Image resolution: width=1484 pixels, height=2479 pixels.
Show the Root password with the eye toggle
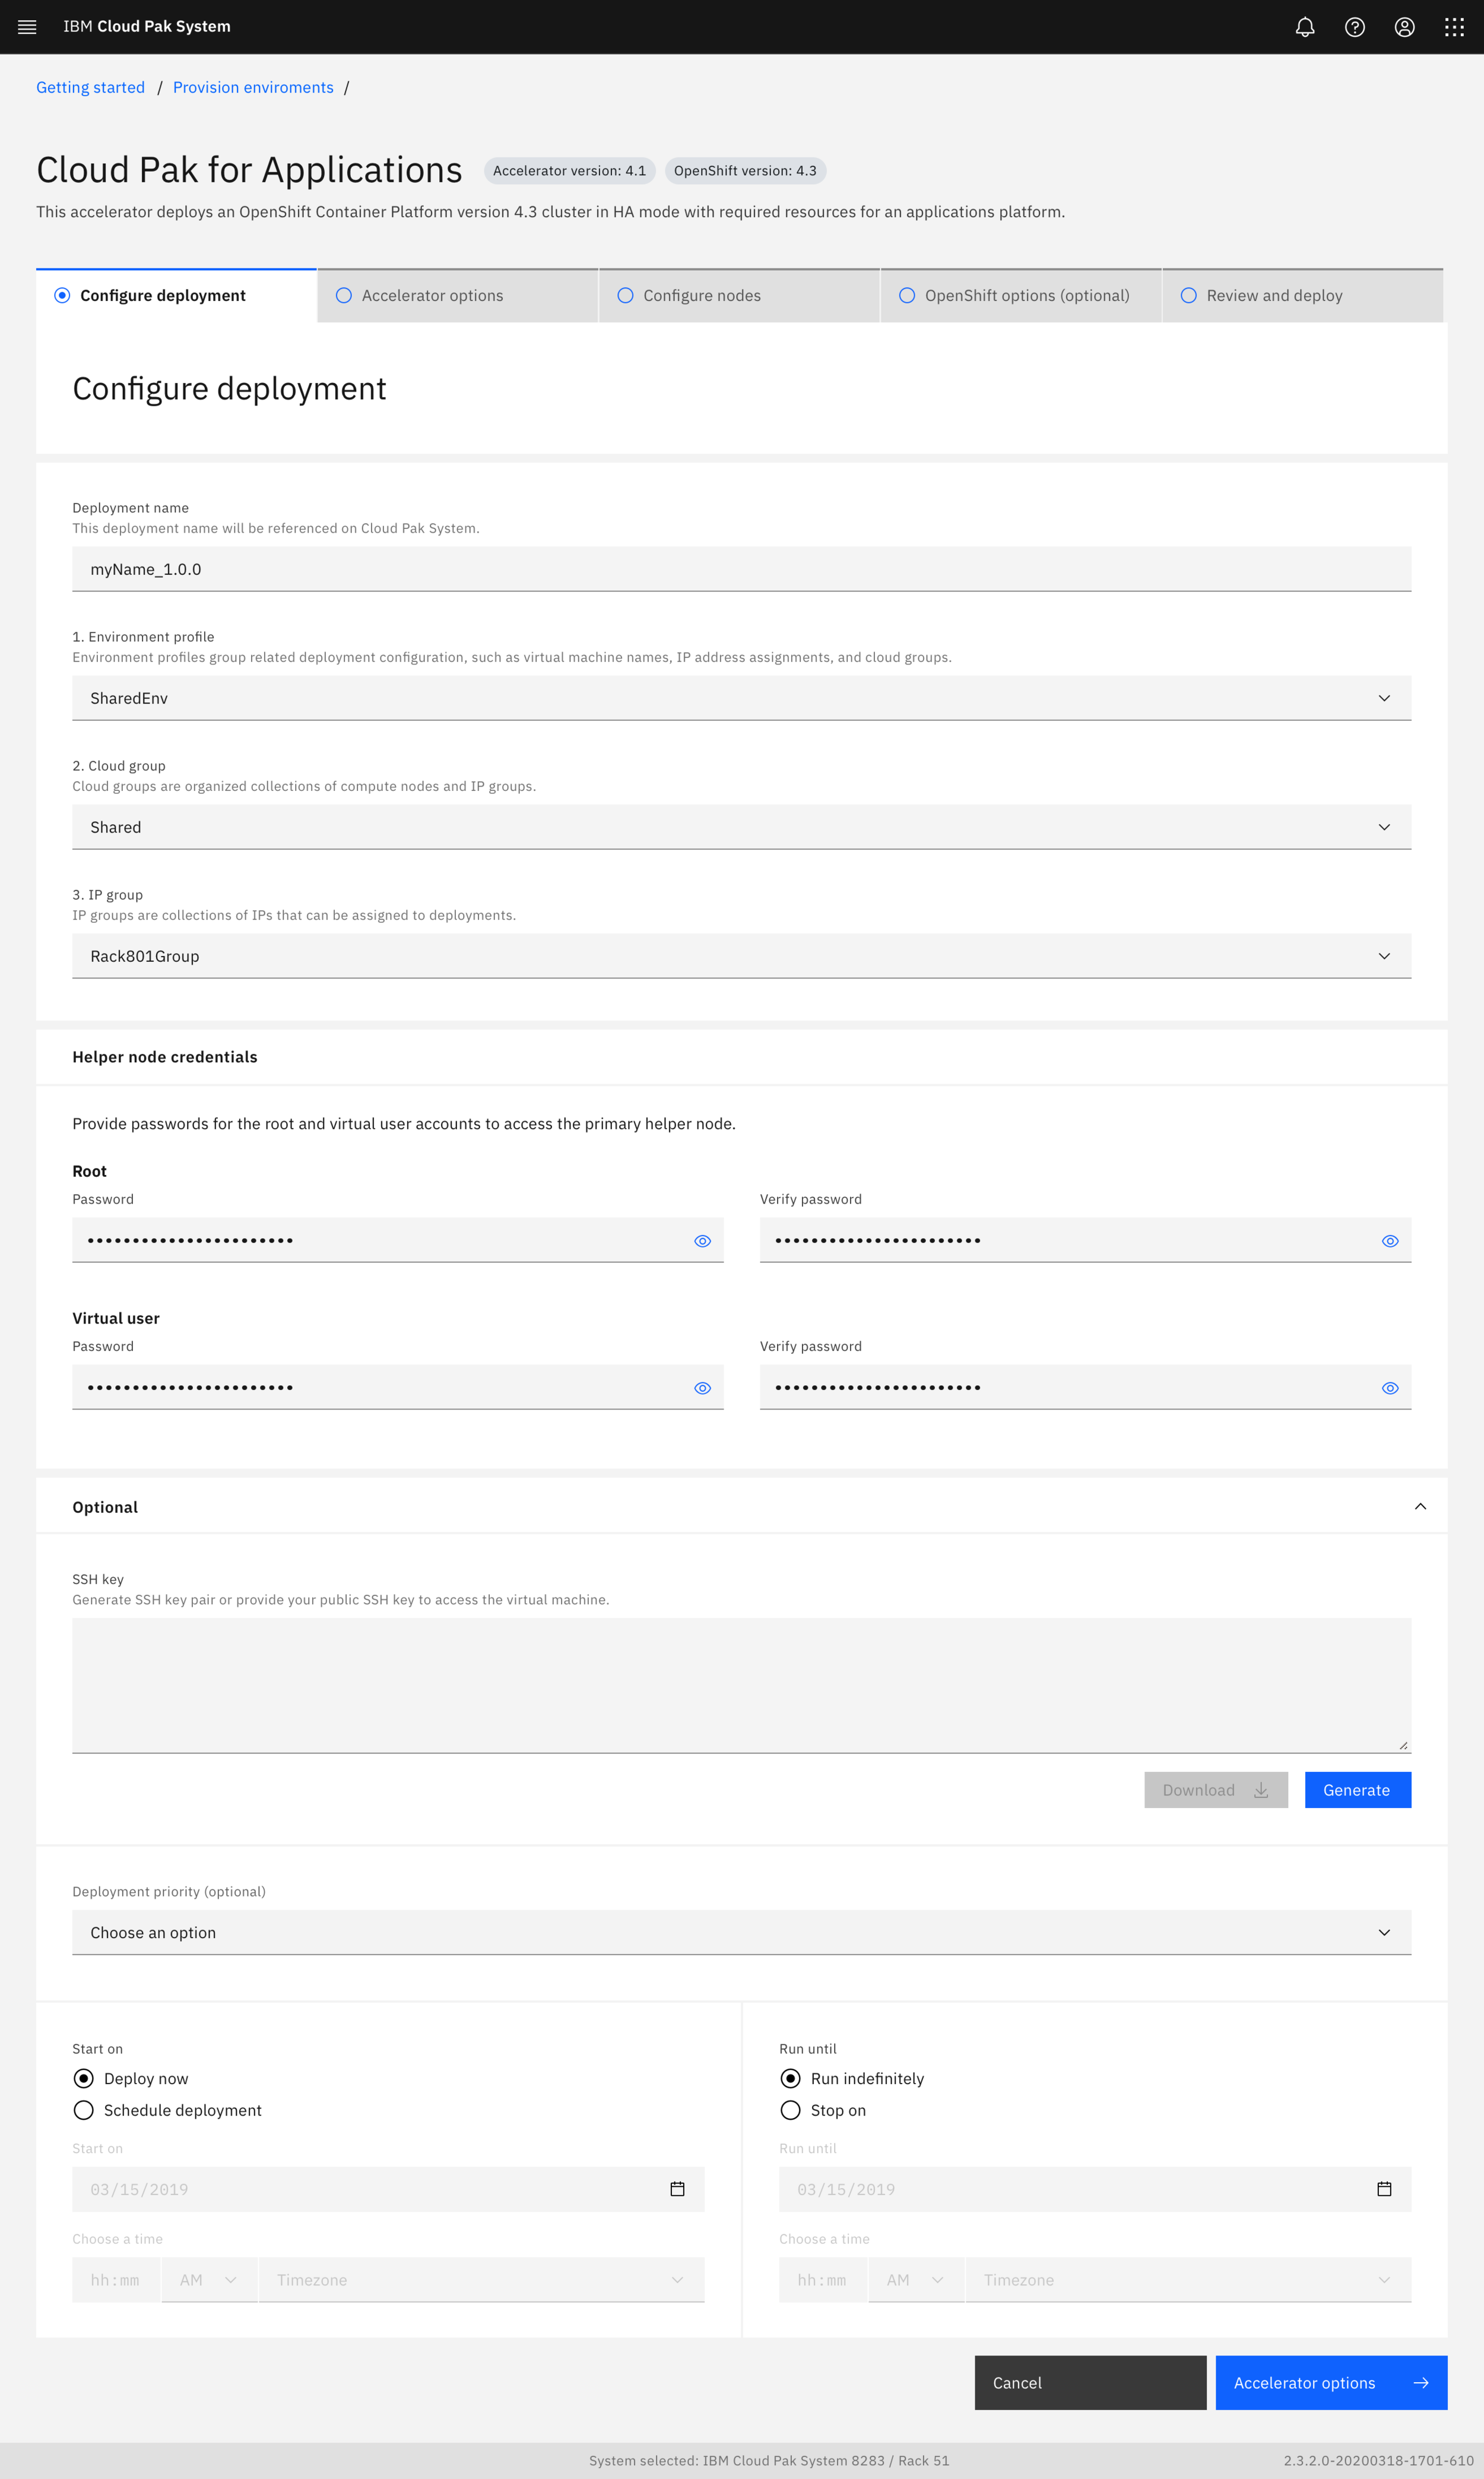[702, 1240]
